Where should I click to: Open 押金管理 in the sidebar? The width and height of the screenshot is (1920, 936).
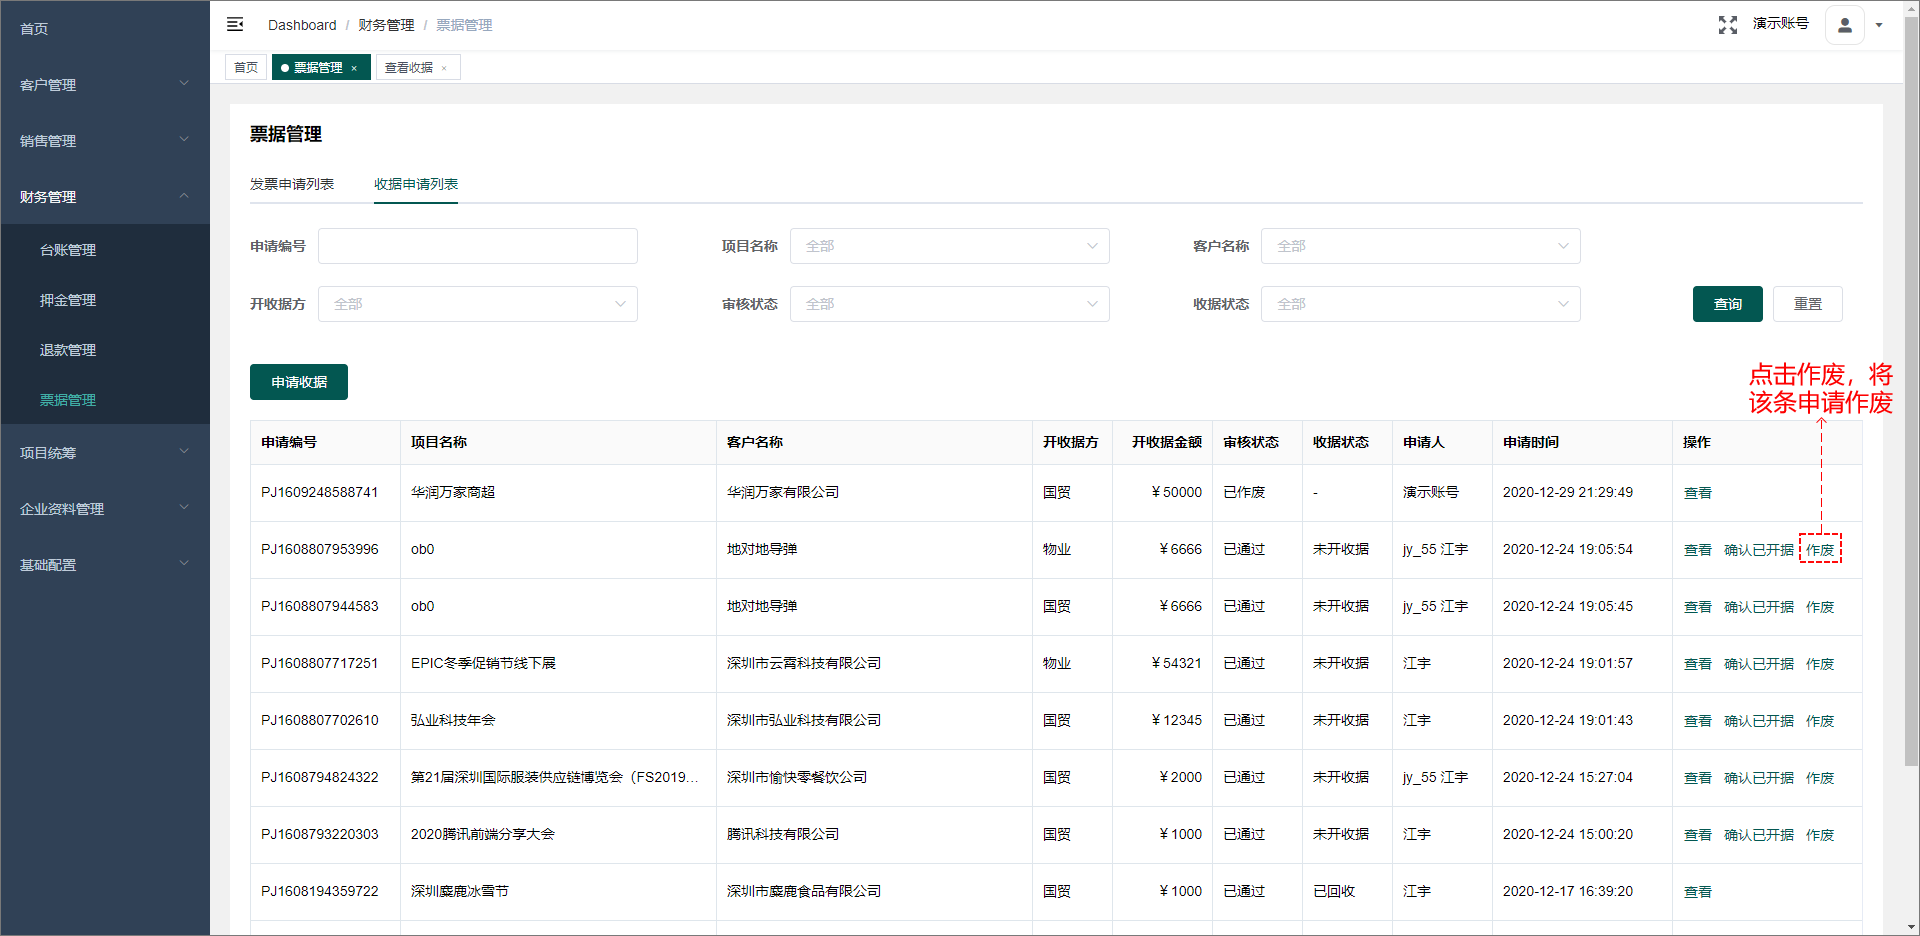tap(105, 300)
